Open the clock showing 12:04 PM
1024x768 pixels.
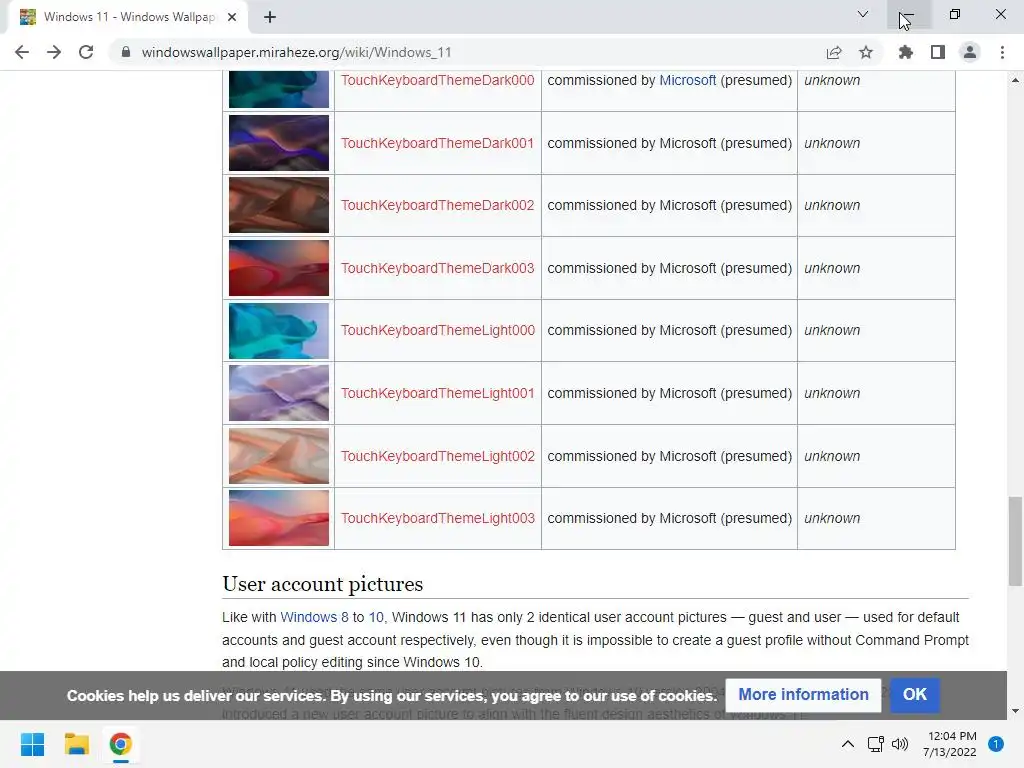coord(950,744)
